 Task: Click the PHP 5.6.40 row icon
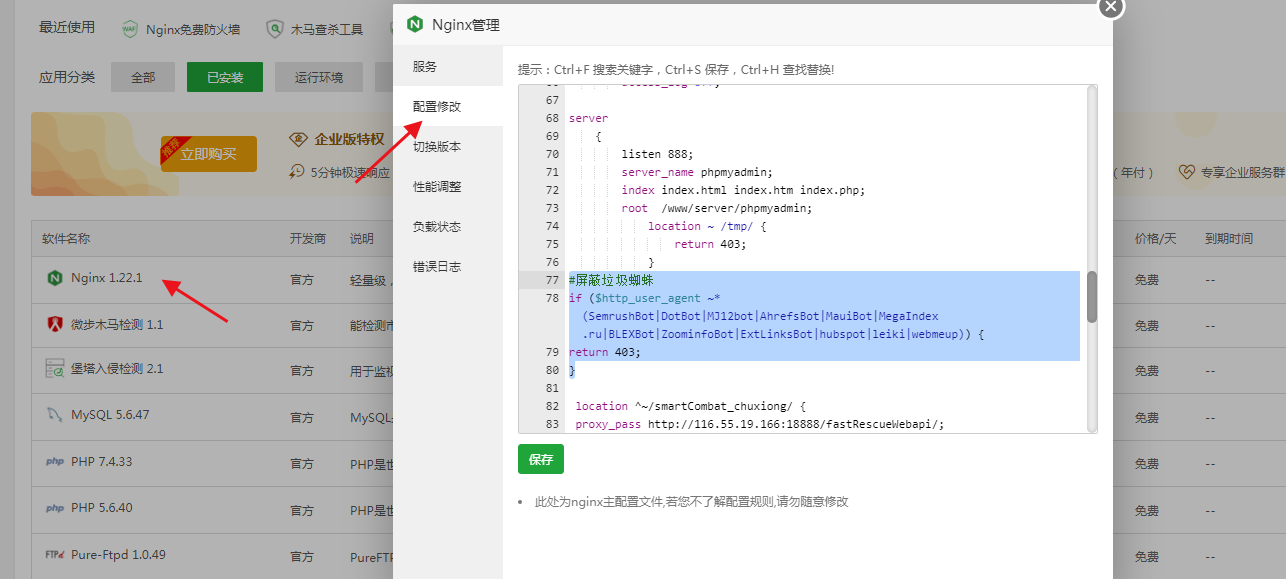(x=54, y=508)
